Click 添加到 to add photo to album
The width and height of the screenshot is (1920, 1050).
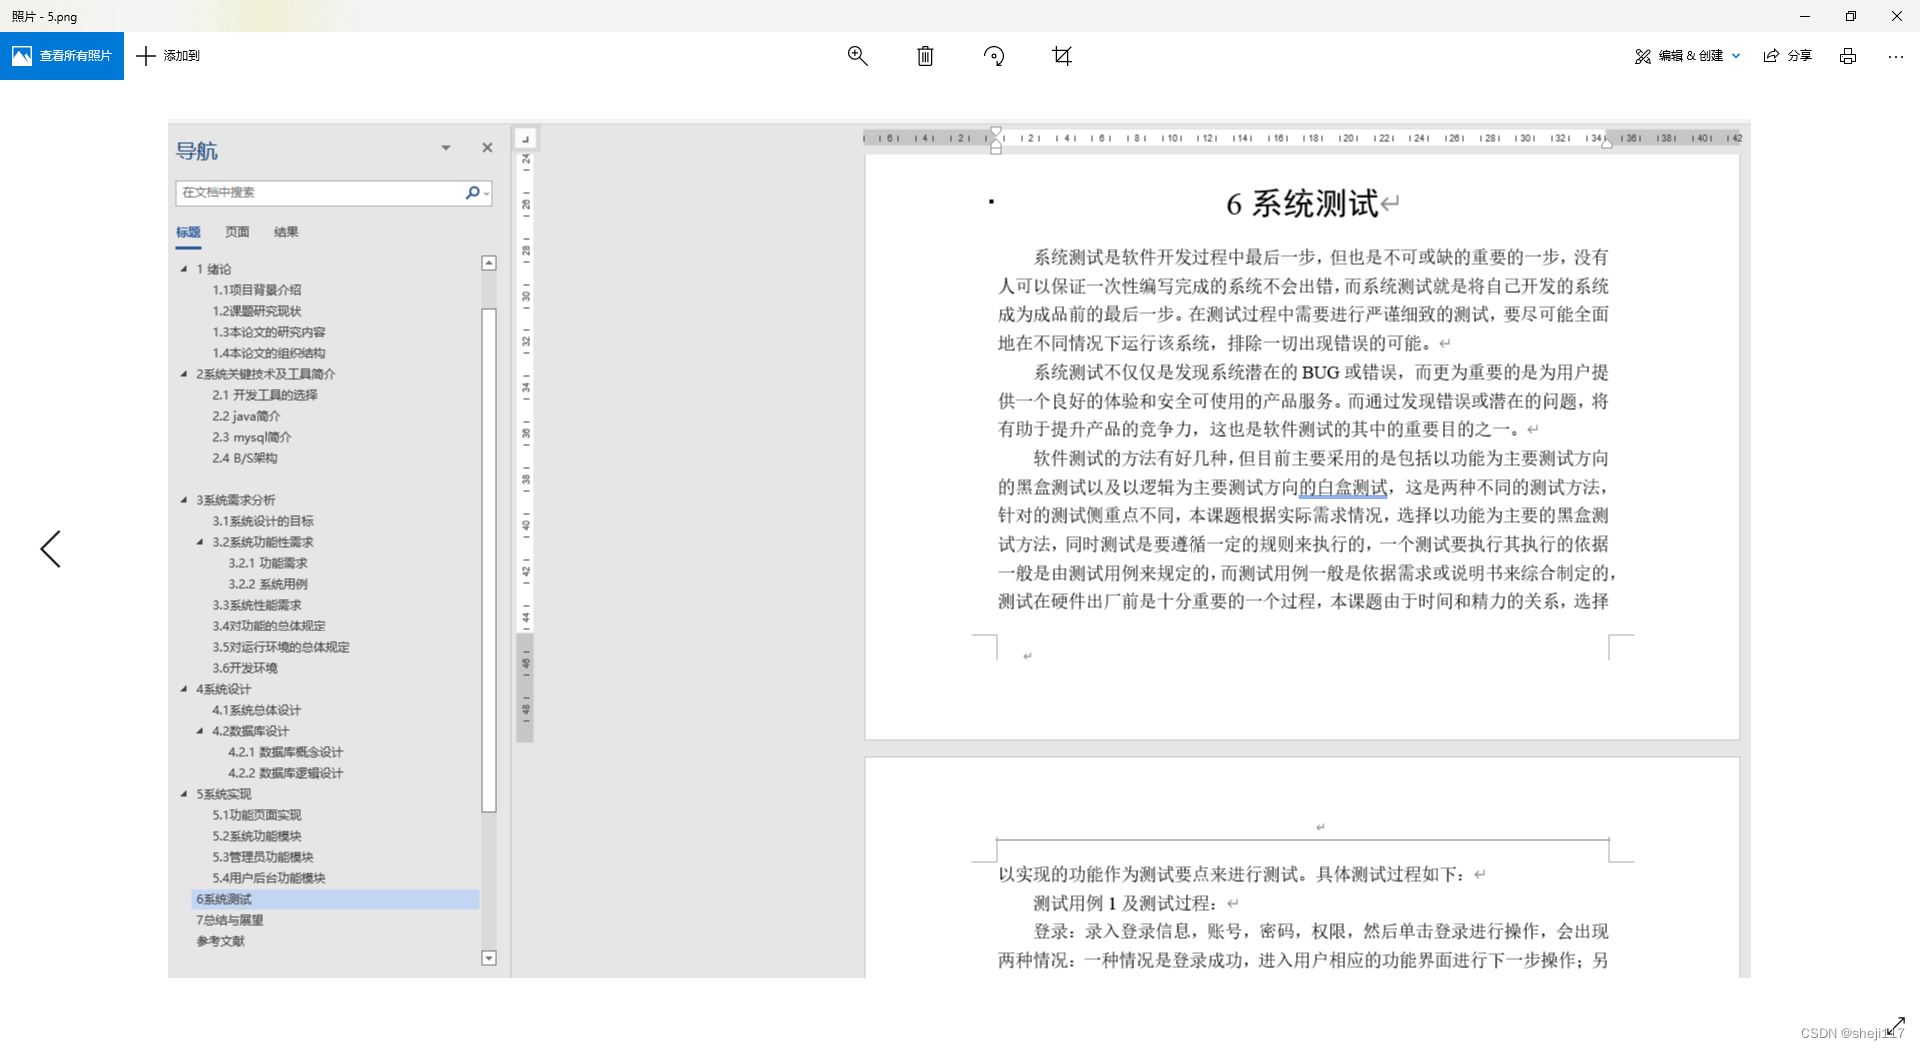point(168,56)
